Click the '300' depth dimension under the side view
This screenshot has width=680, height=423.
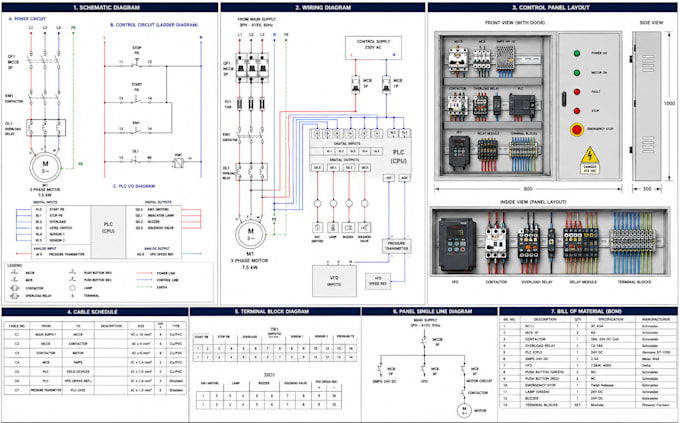click(647, 189)
